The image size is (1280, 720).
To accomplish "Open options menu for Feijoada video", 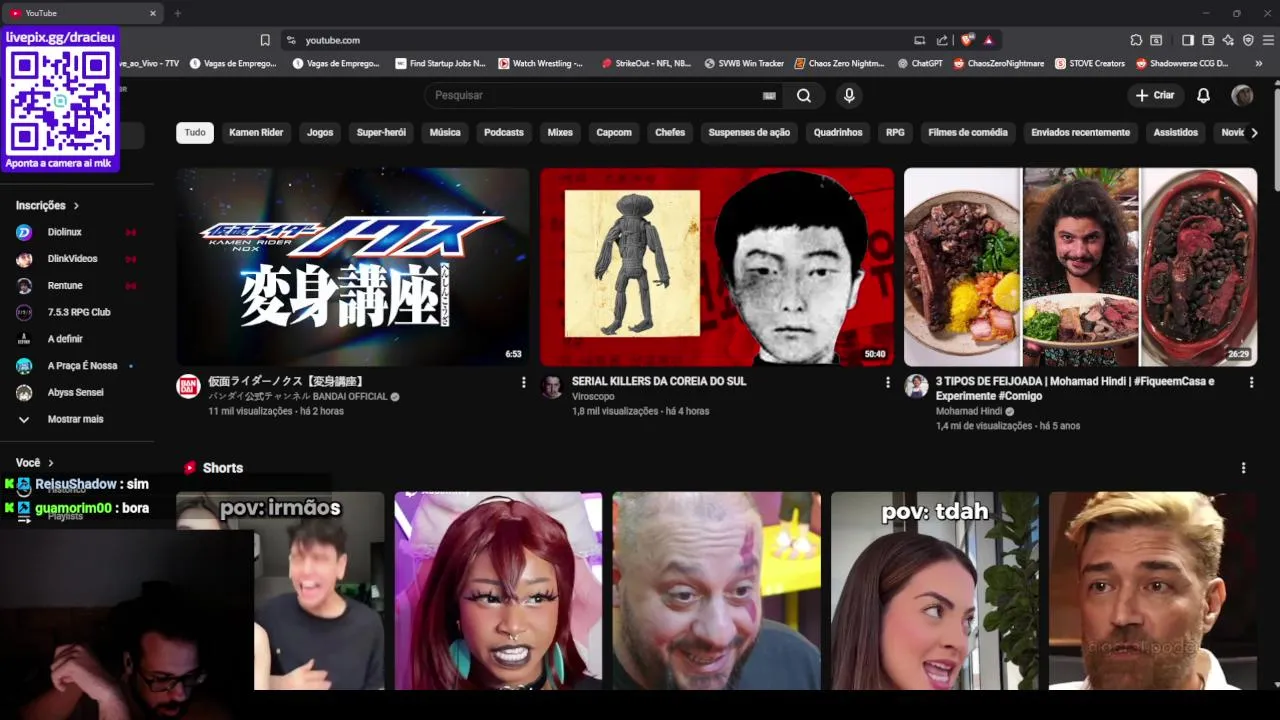I will pyautogui.click(x=1251, y=382).
